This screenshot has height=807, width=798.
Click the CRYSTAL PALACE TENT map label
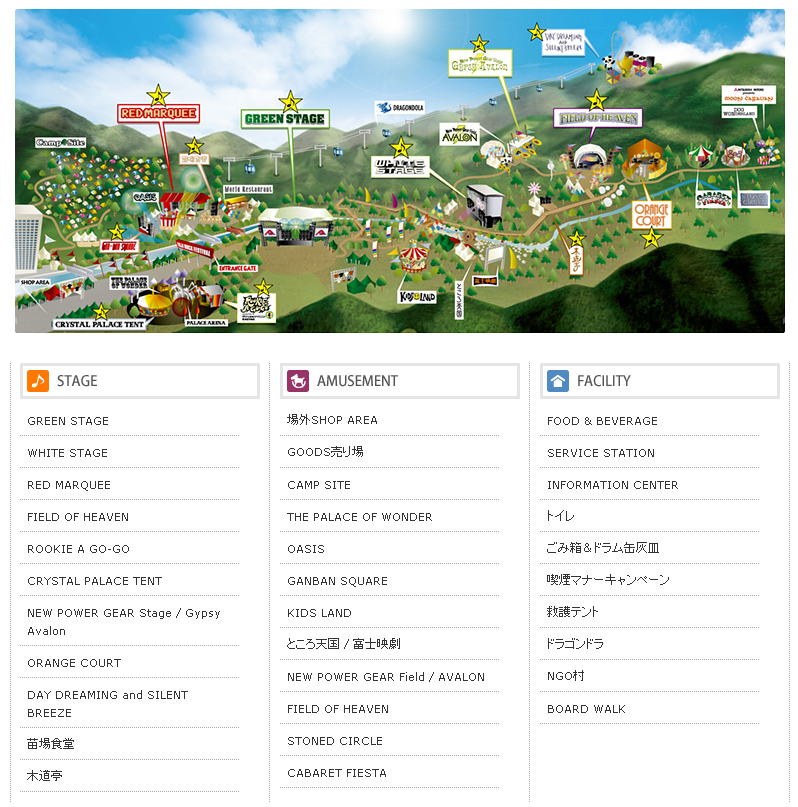pyautogui.click(x=99, y=324)
